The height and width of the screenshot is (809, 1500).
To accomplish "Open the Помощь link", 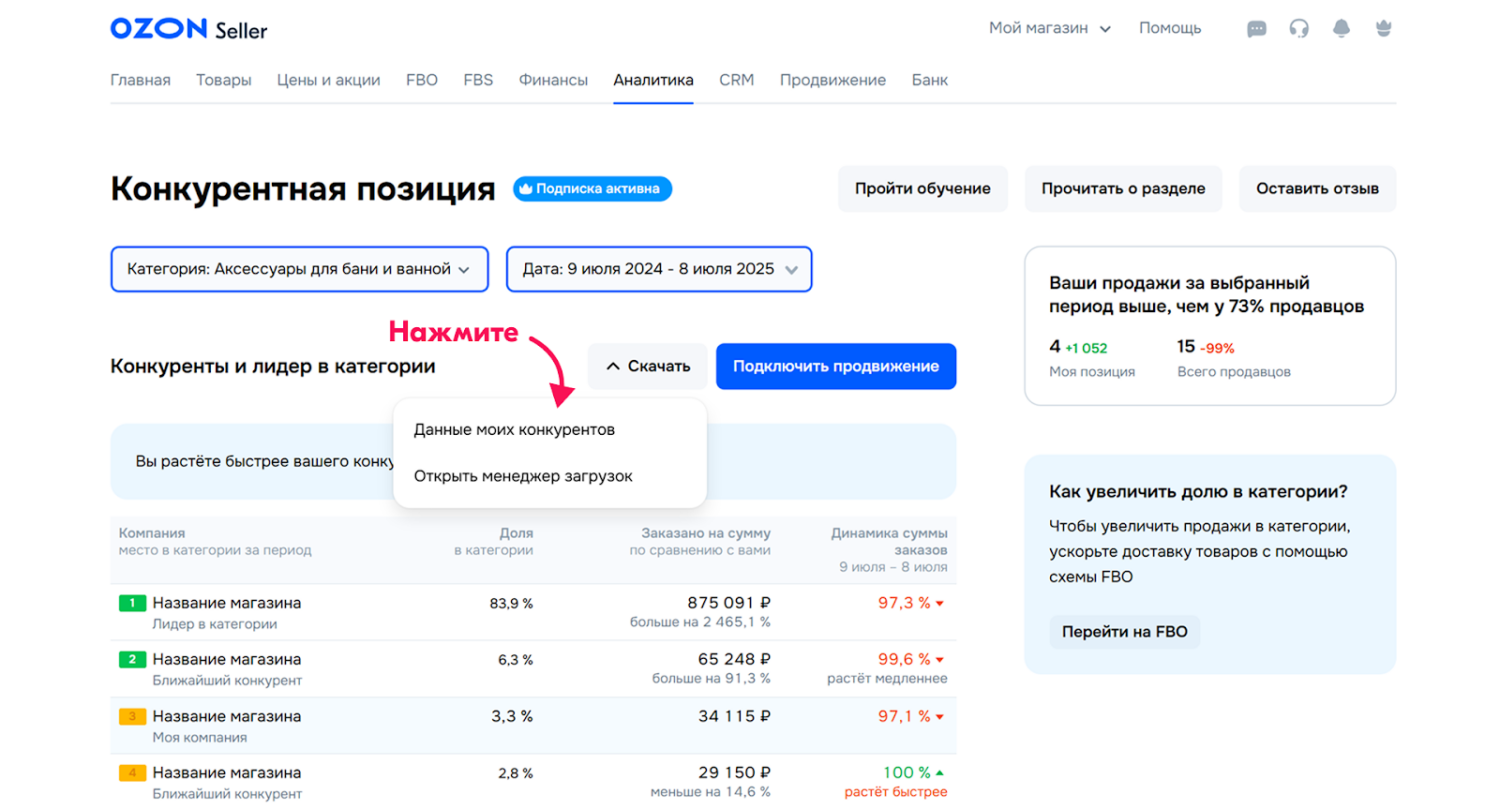I will tap(1170, 28).
